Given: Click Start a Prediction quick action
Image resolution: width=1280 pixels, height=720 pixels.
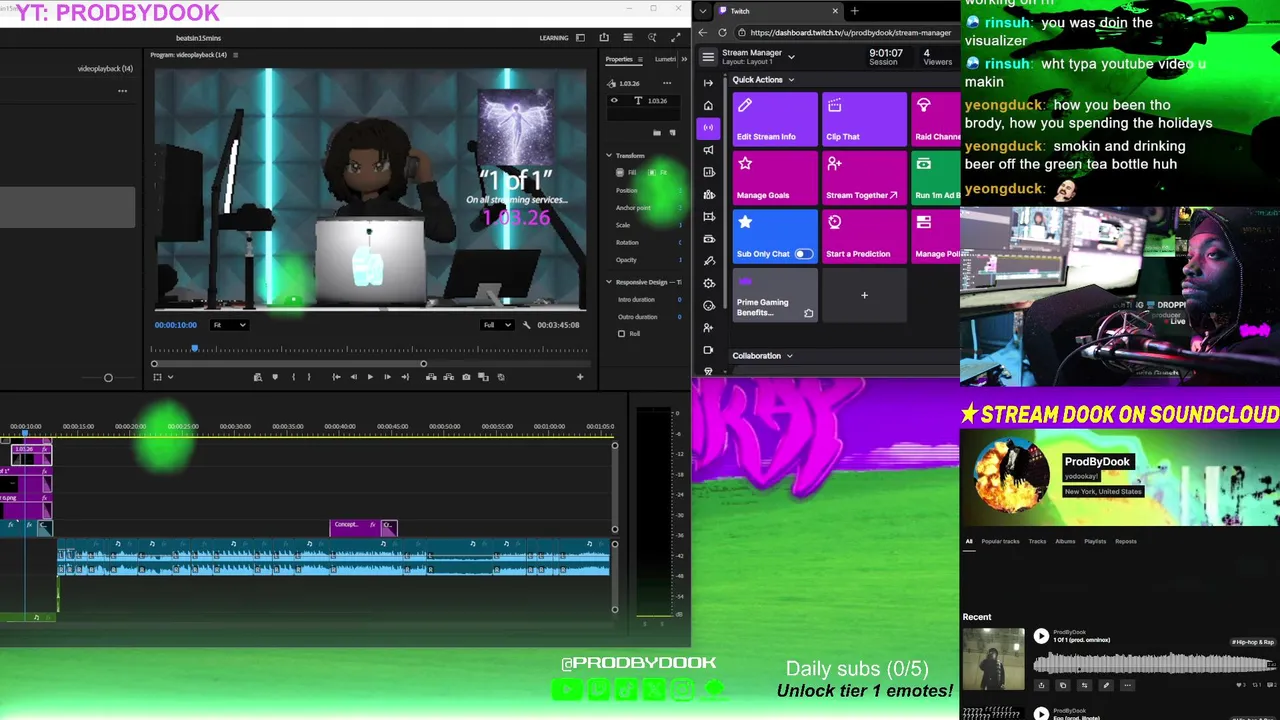Looking at the screenshot, I should 864,236.
